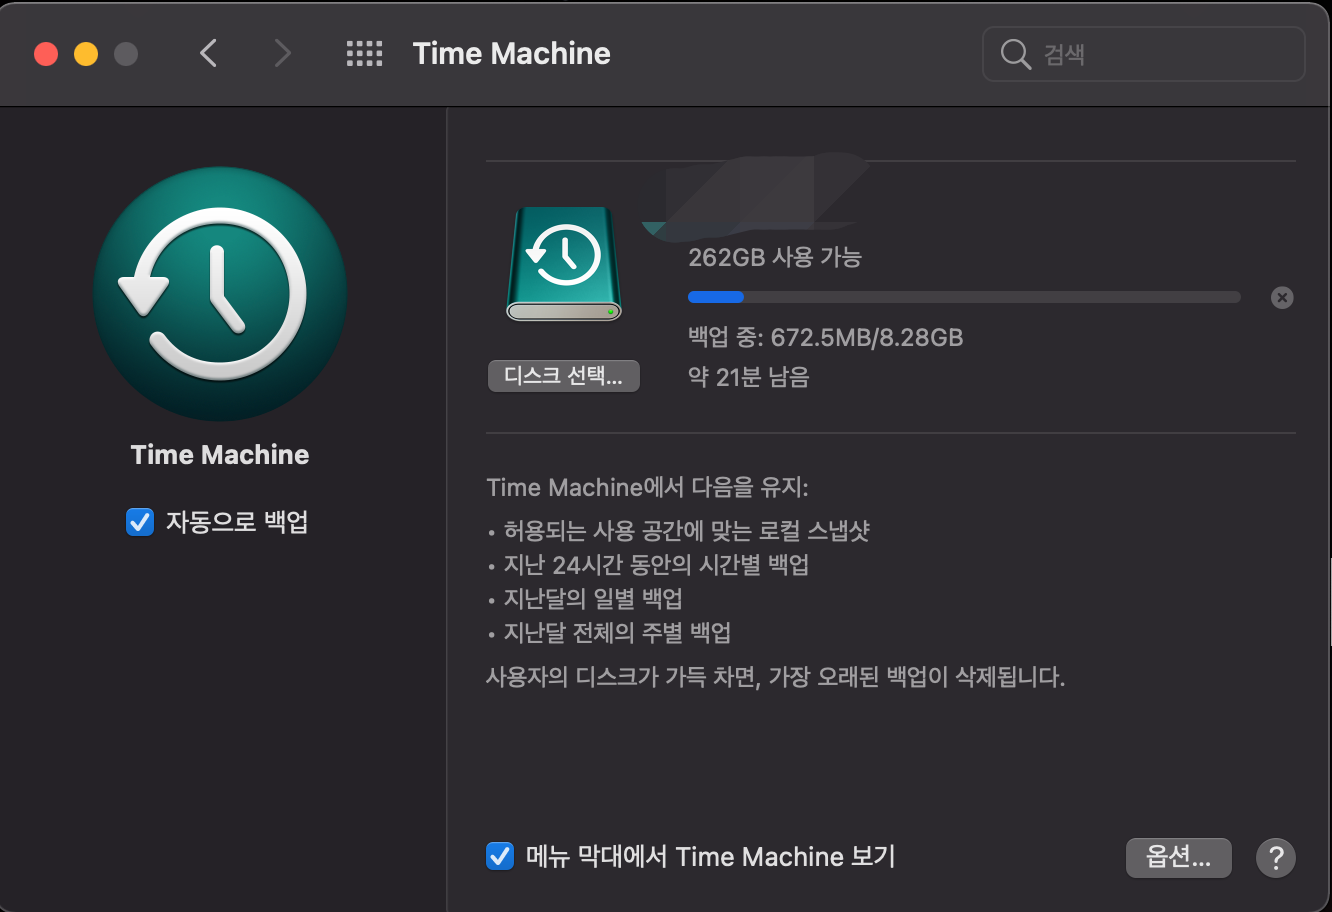Viewport: 1332px width, 912px height.
Task: Stop the backup with the x button
Action: (1281, 297)
